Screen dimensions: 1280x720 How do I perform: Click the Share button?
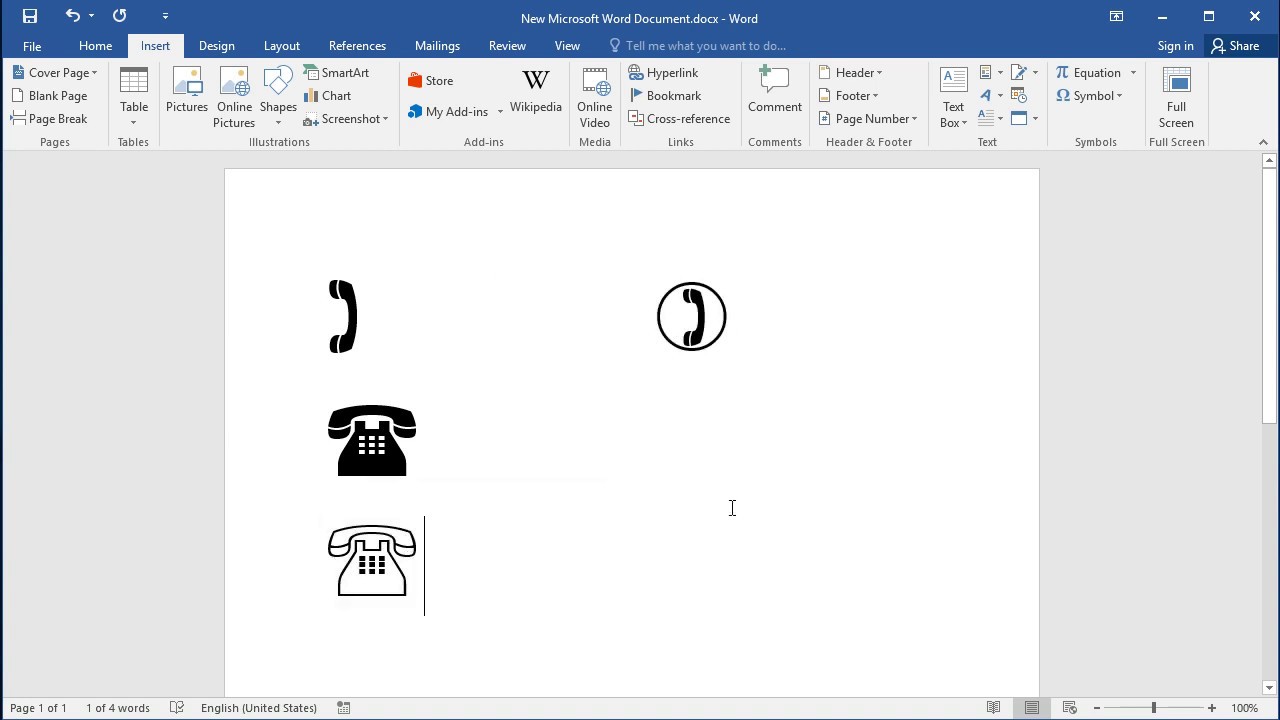pos(1235,46)
